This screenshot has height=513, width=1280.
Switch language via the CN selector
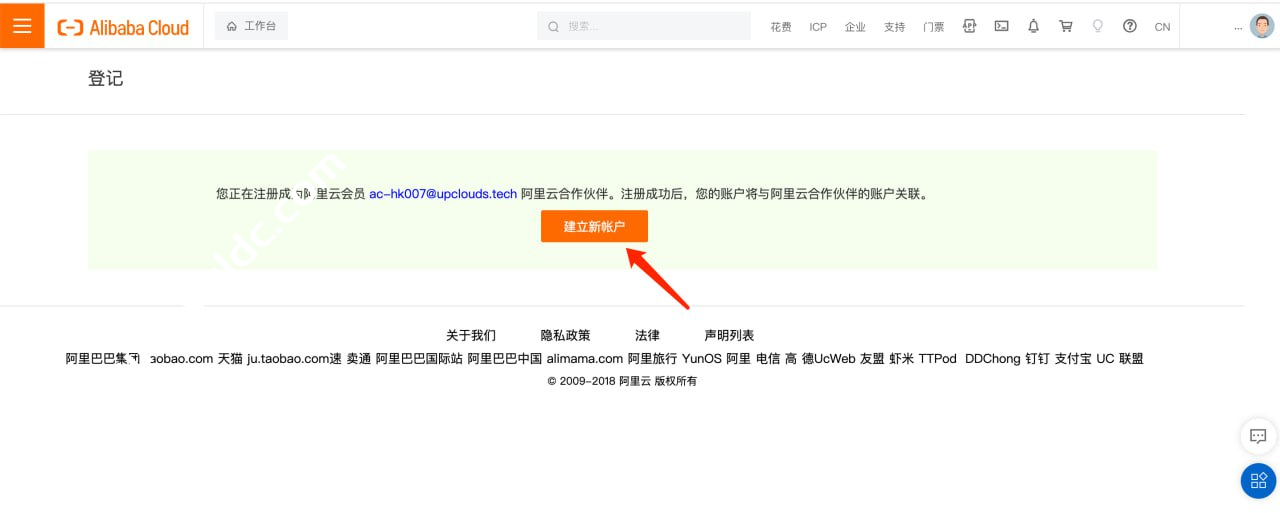point(1162,27)
